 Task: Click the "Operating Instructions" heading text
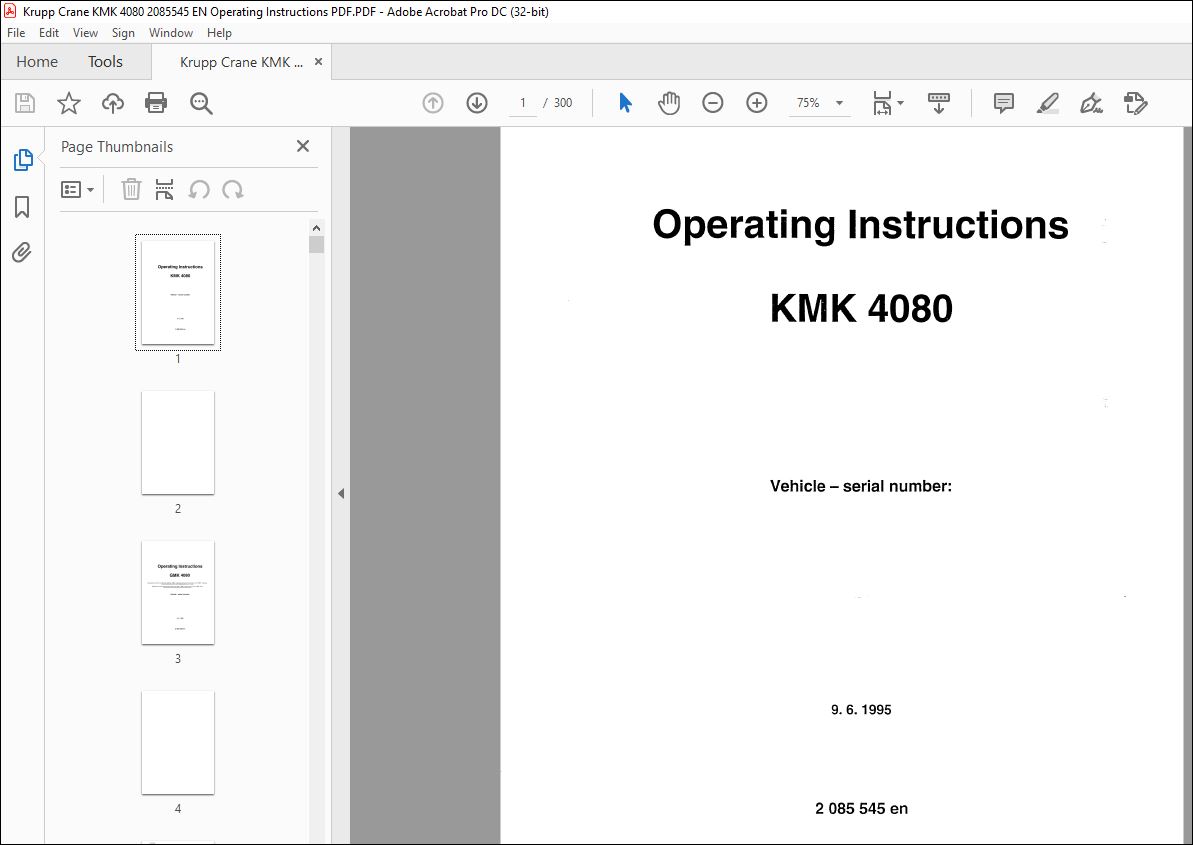point(861,225)
